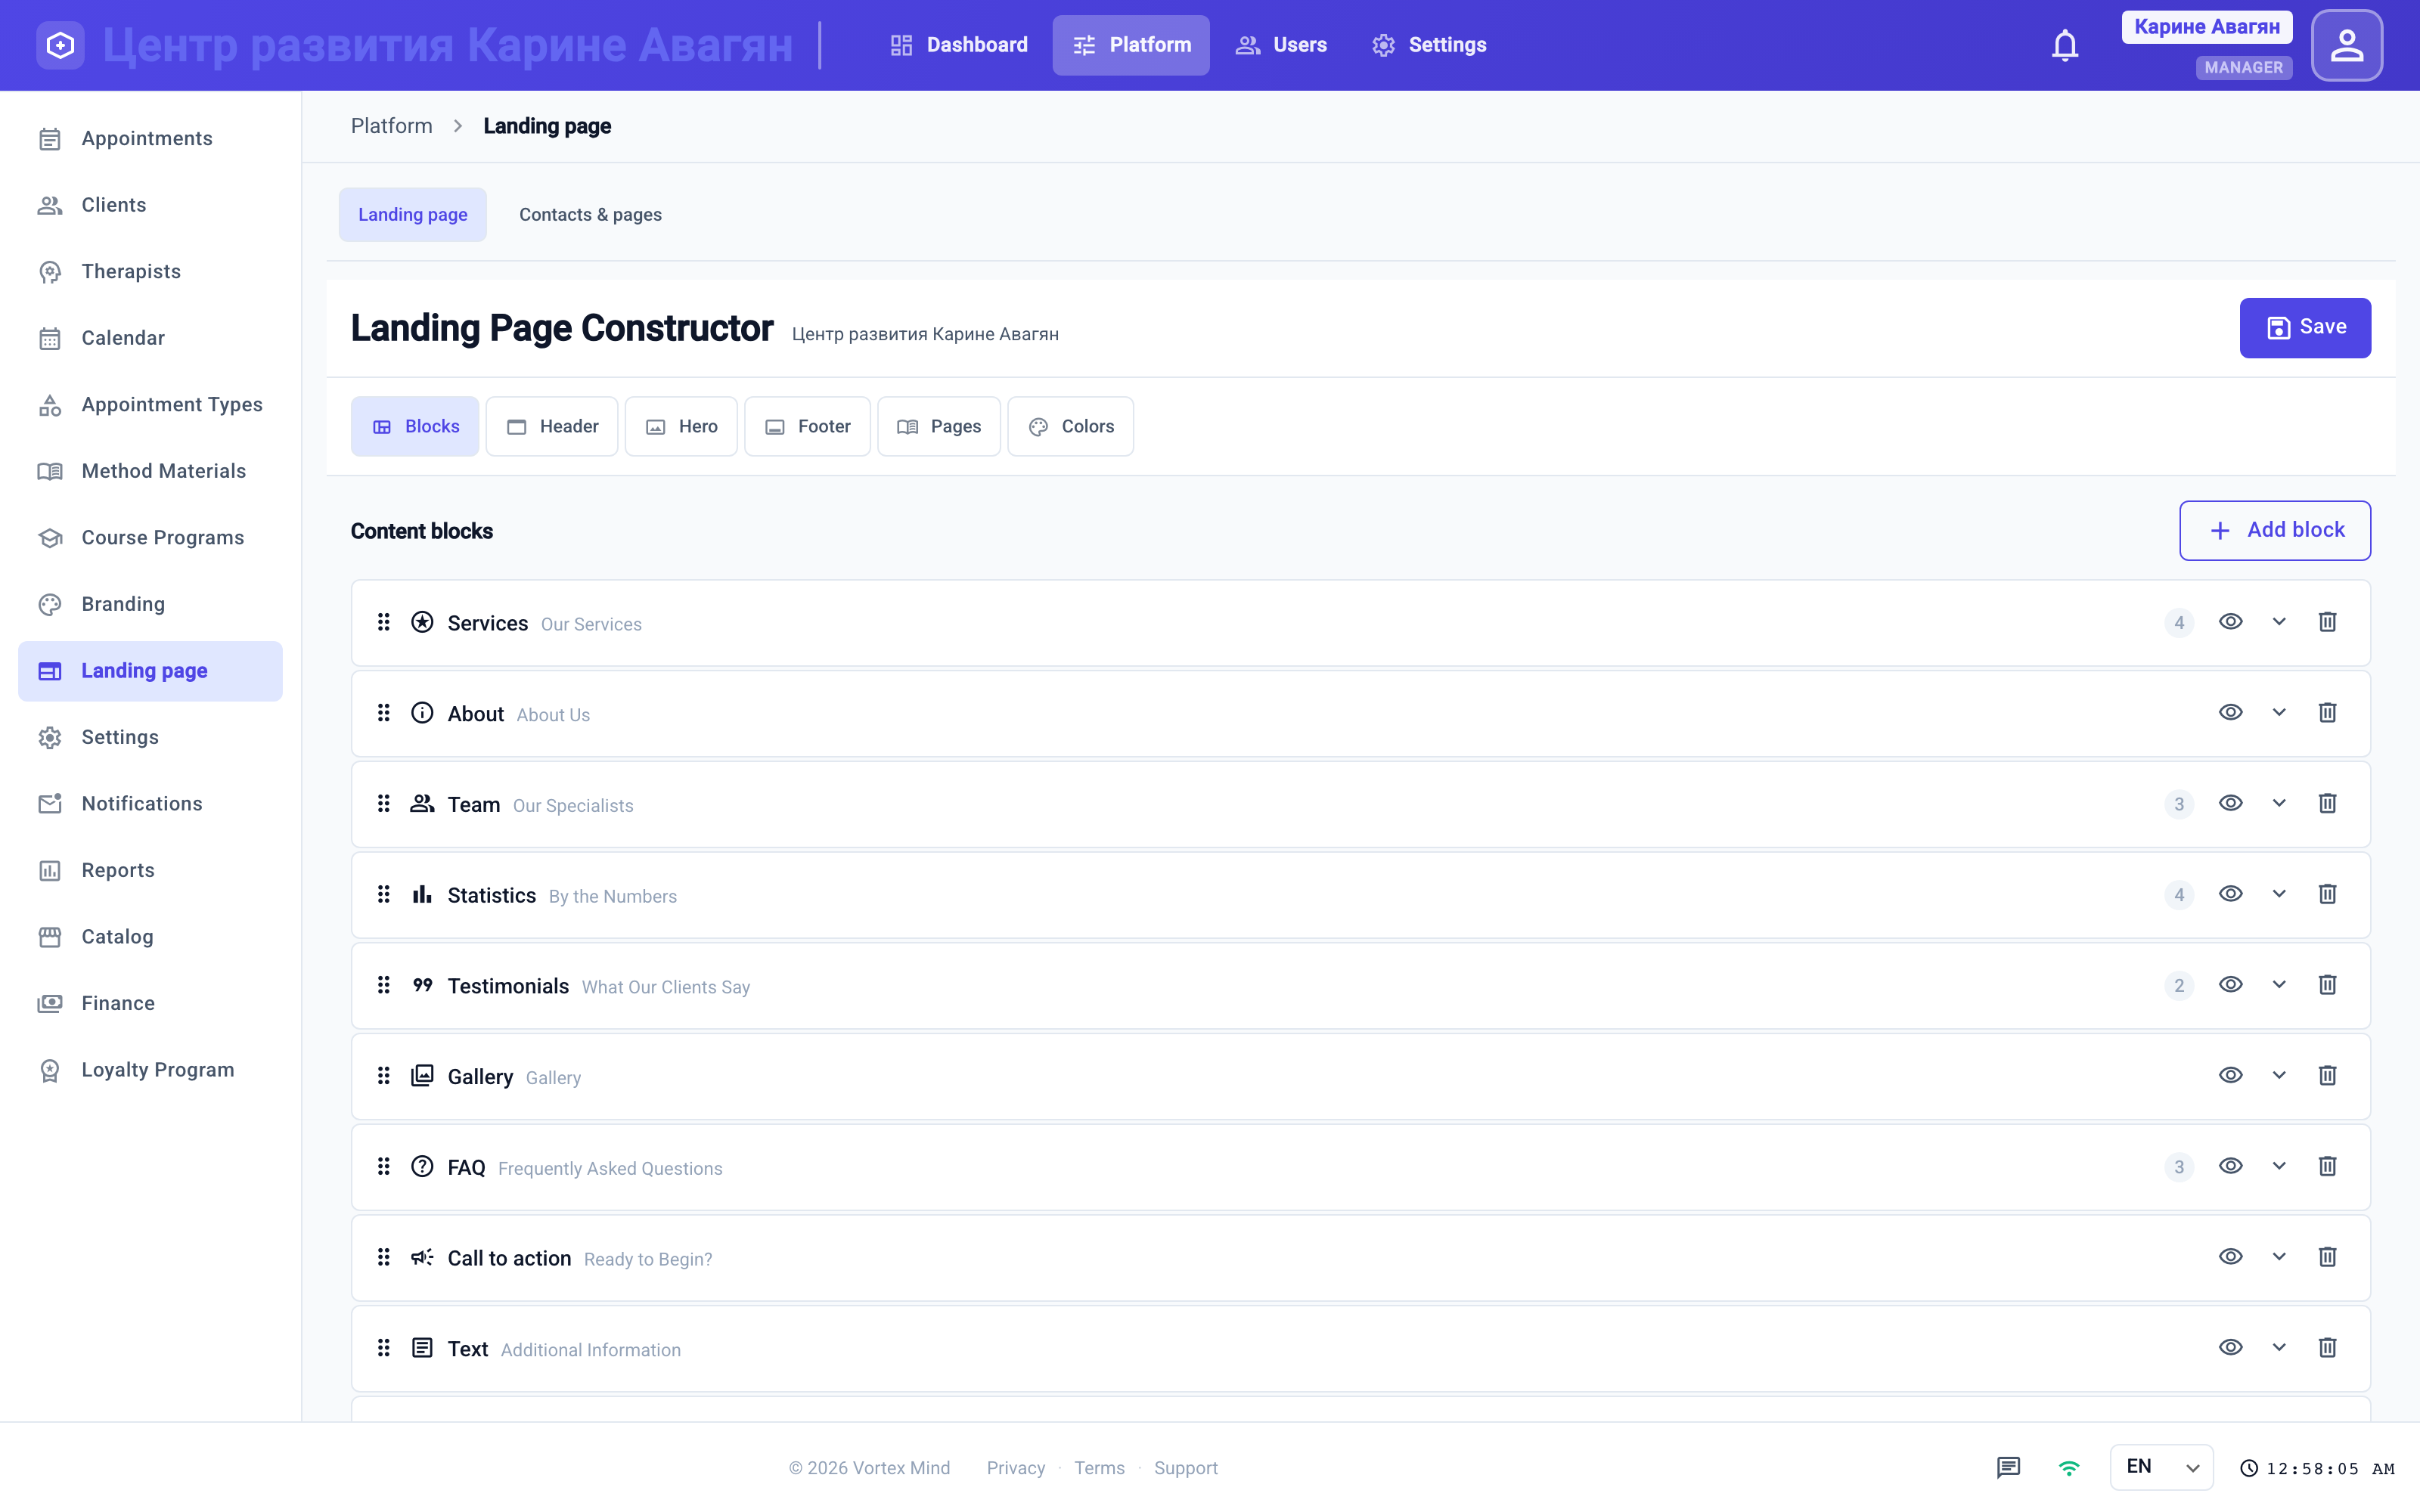Toggle visibility of the Text block

point(2230,1348)
